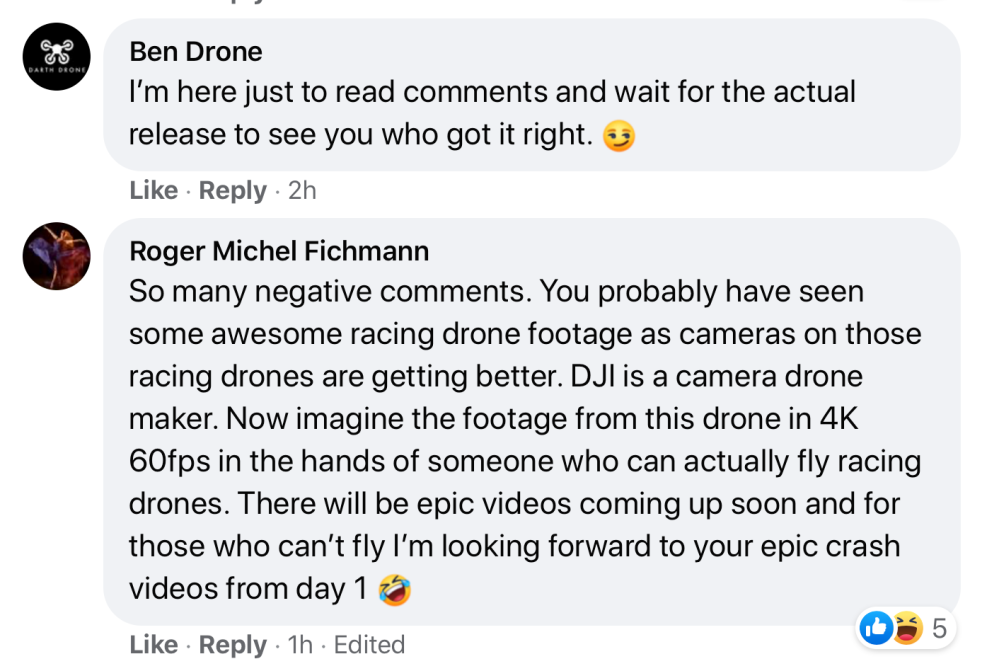Viewport: 999px width, 671px height.
Task: Click the Ben Drone commenter name
Action: [x=196, y=51]
